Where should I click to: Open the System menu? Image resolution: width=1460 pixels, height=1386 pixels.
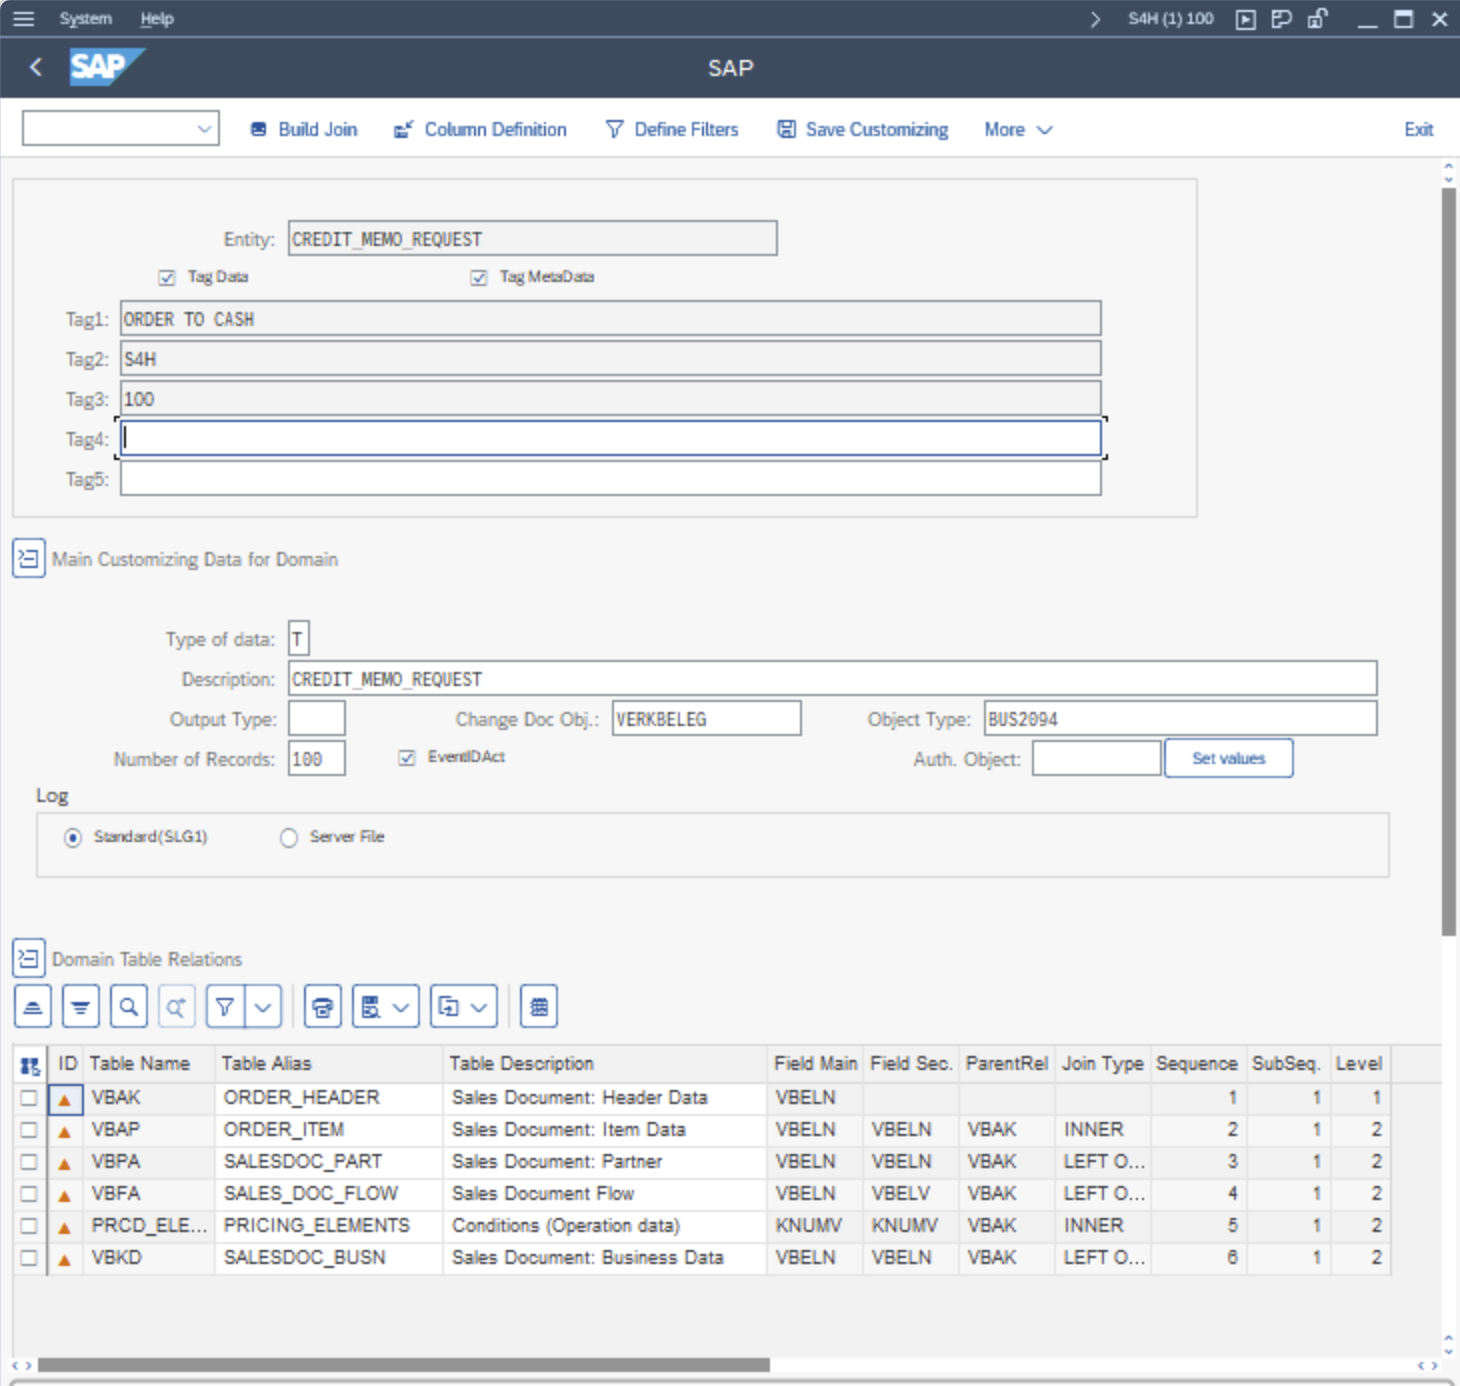pos(85,19)
